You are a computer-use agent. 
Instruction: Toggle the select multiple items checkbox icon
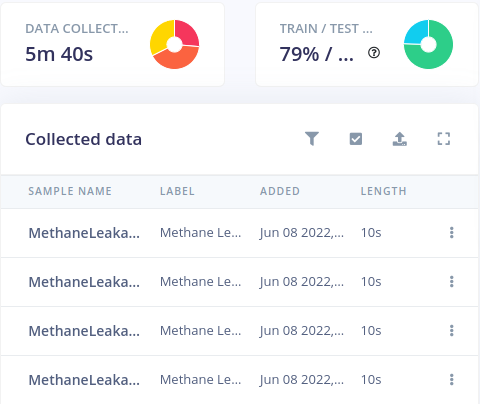356,139
